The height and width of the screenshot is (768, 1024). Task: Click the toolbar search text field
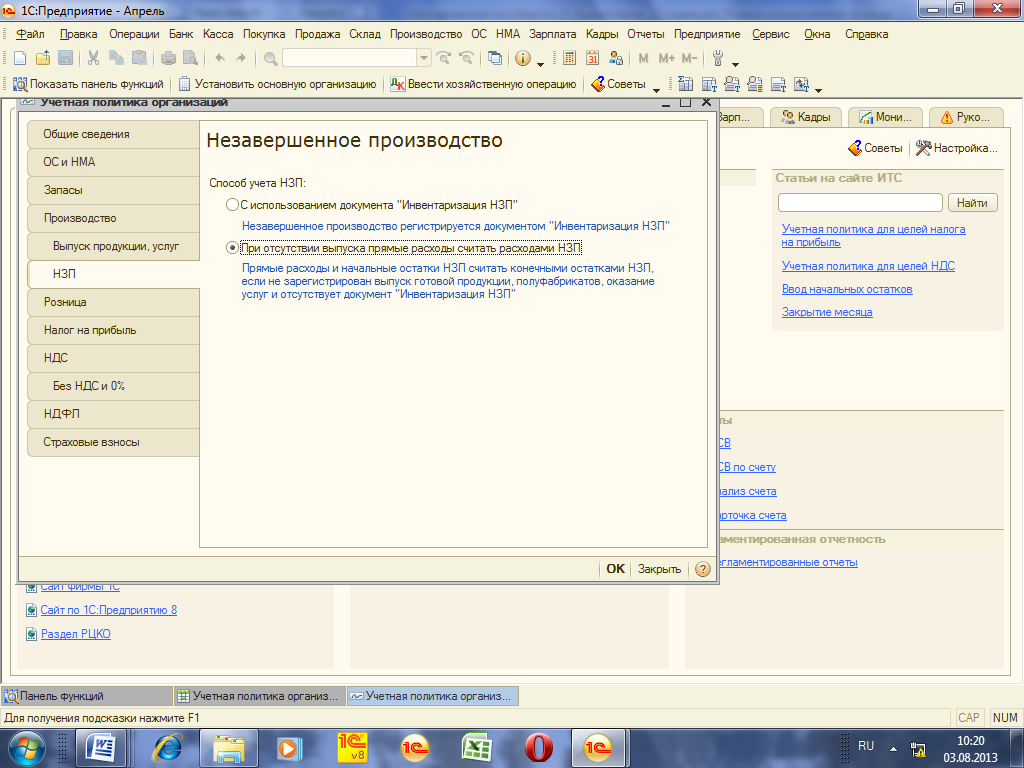coord(349,58)
